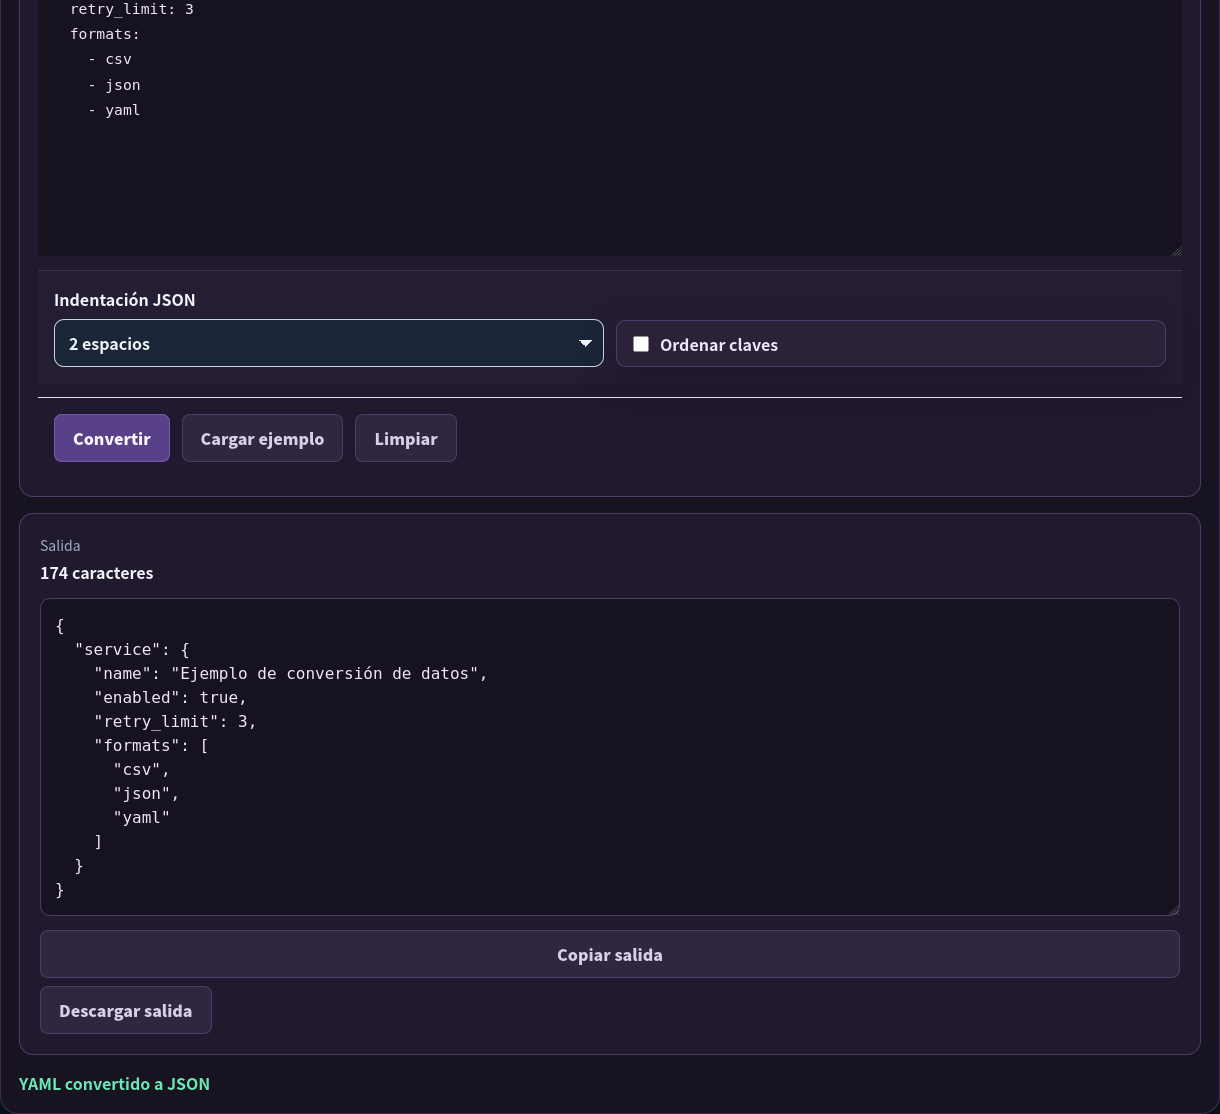Click the 174 caracteres counter text
Viewport: 1220px width, 1114px height.
[97, 573]
